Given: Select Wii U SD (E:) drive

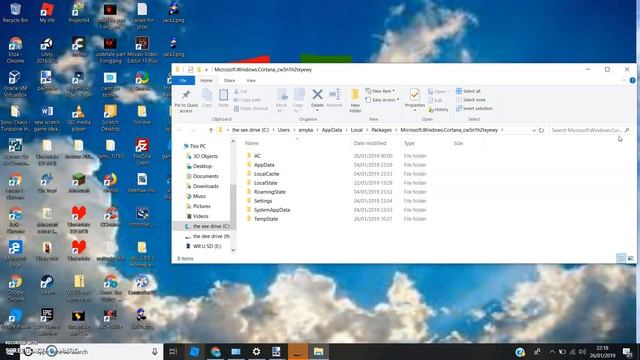Looking at the screenshot, I should click(x=207, y=246).
